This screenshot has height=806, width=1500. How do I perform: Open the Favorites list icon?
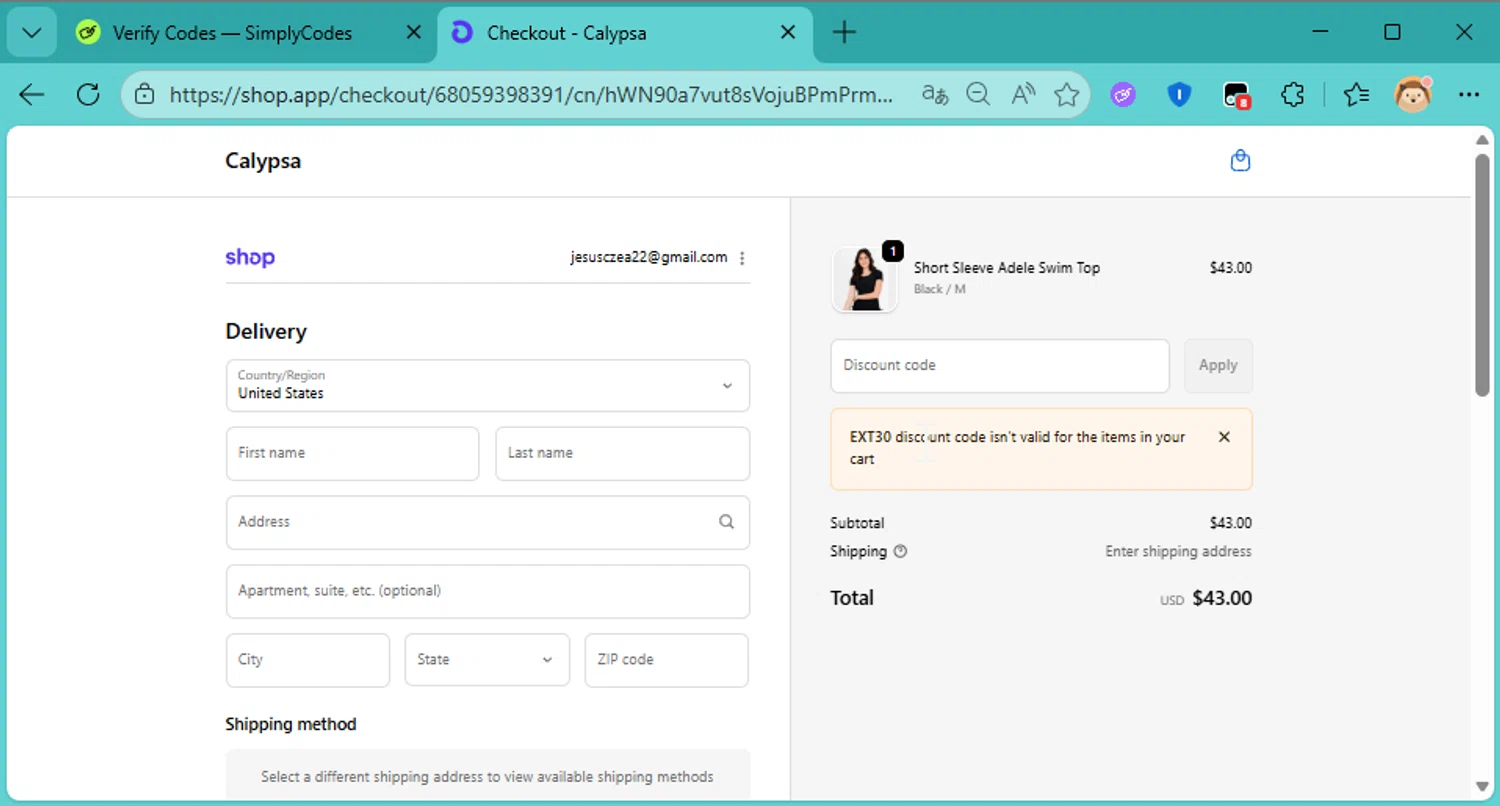point(1356,95)
